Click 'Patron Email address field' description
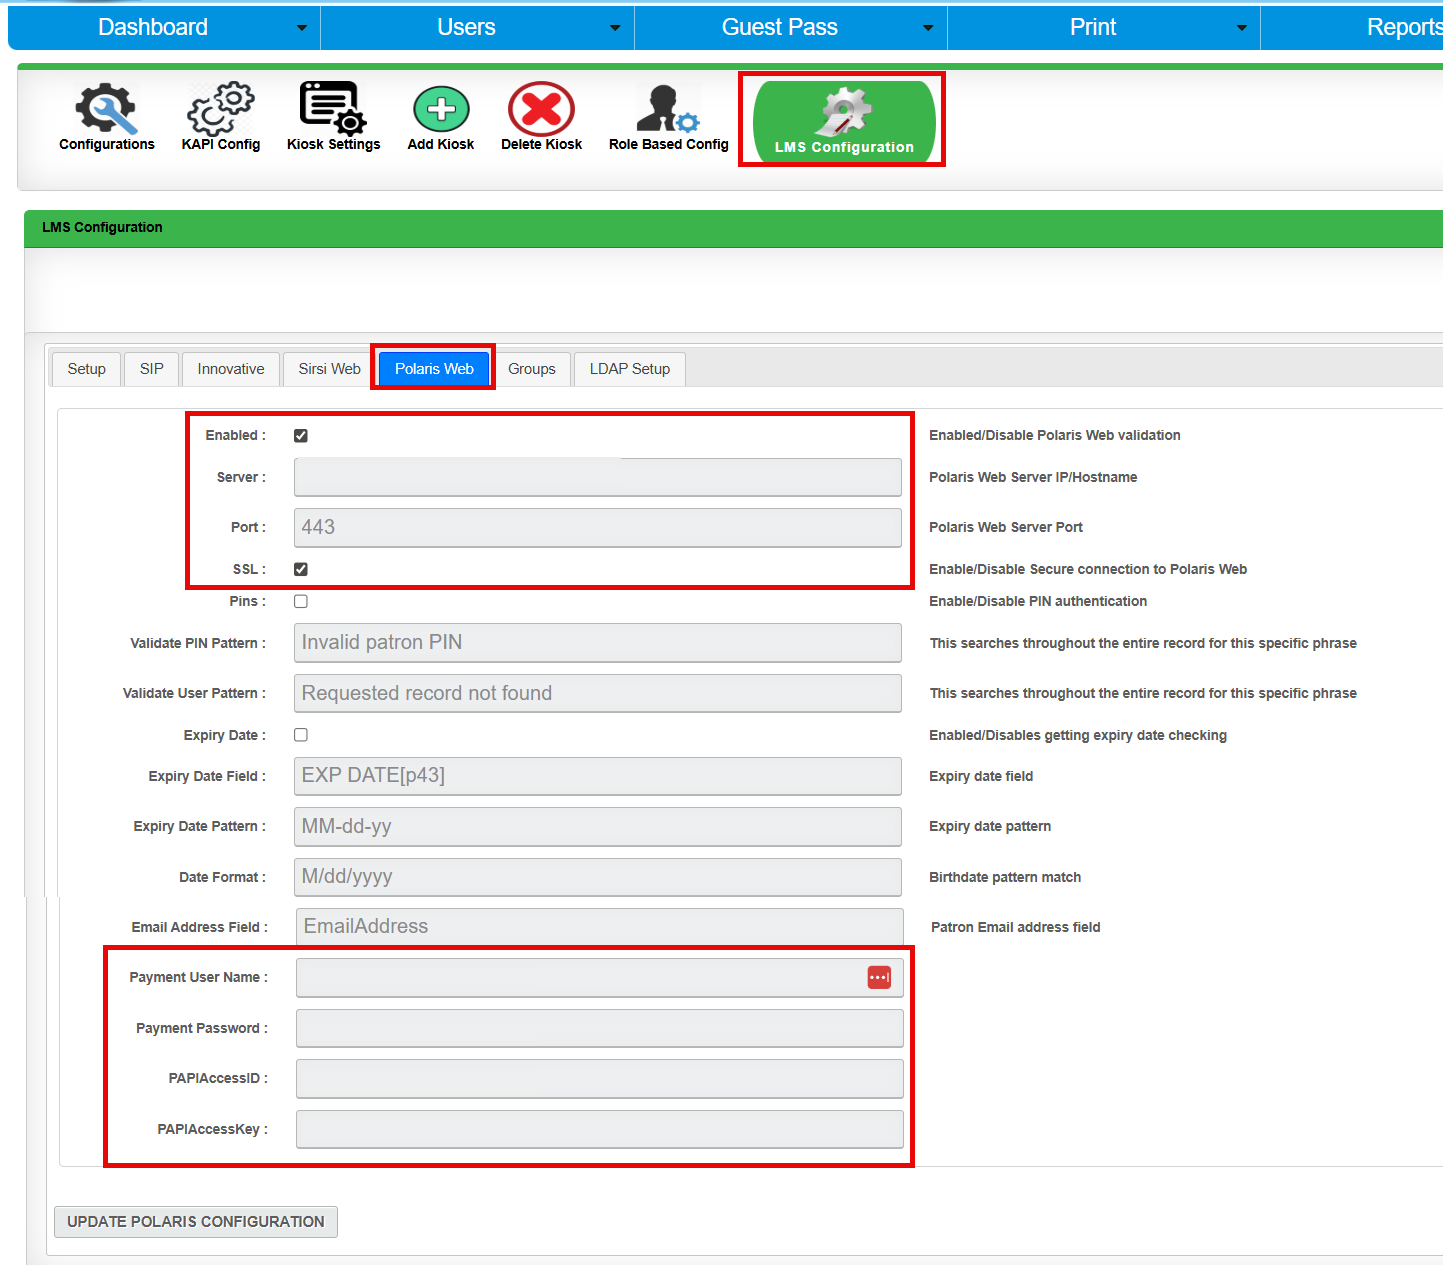This screenshot has width=1443, height=1265. pos(1016,927)
